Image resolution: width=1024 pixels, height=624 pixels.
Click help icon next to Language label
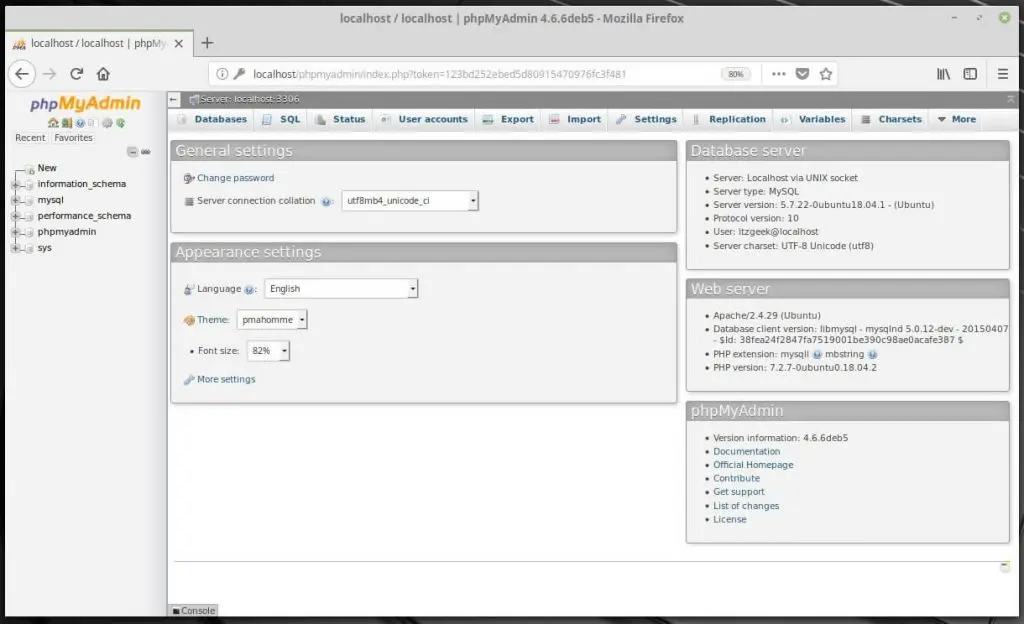[x=249, y=290]
